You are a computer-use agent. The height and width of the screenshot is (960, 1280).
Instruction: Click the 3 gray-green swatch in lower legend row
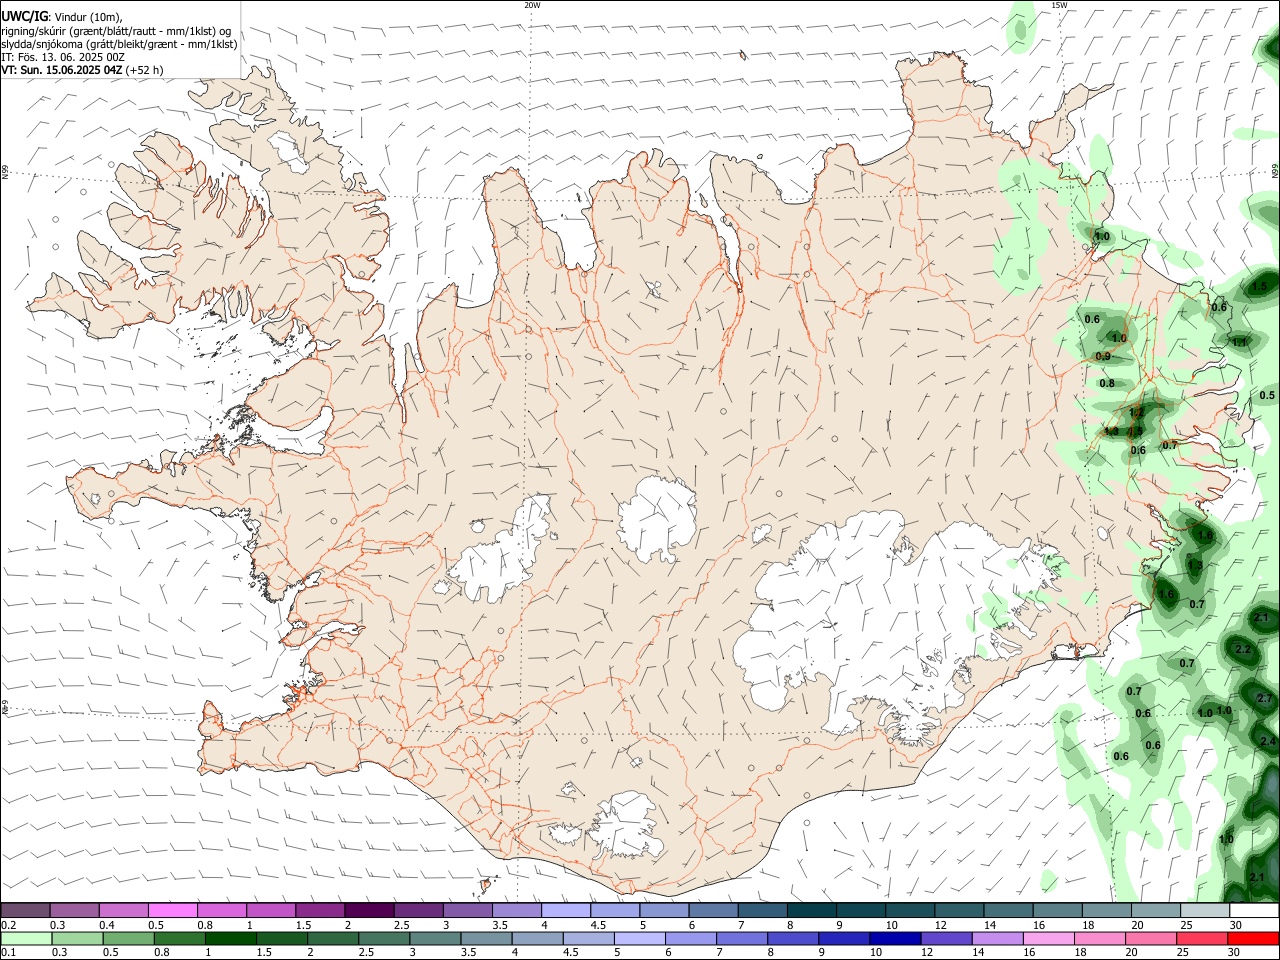435,938
